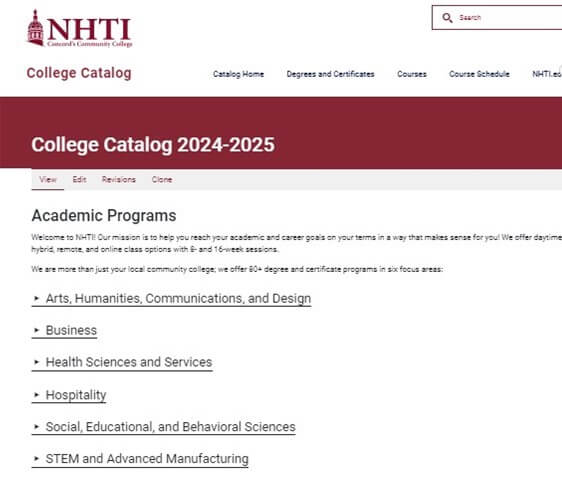
Task: Switch to the Edit tab
Action: coord(80,180)
